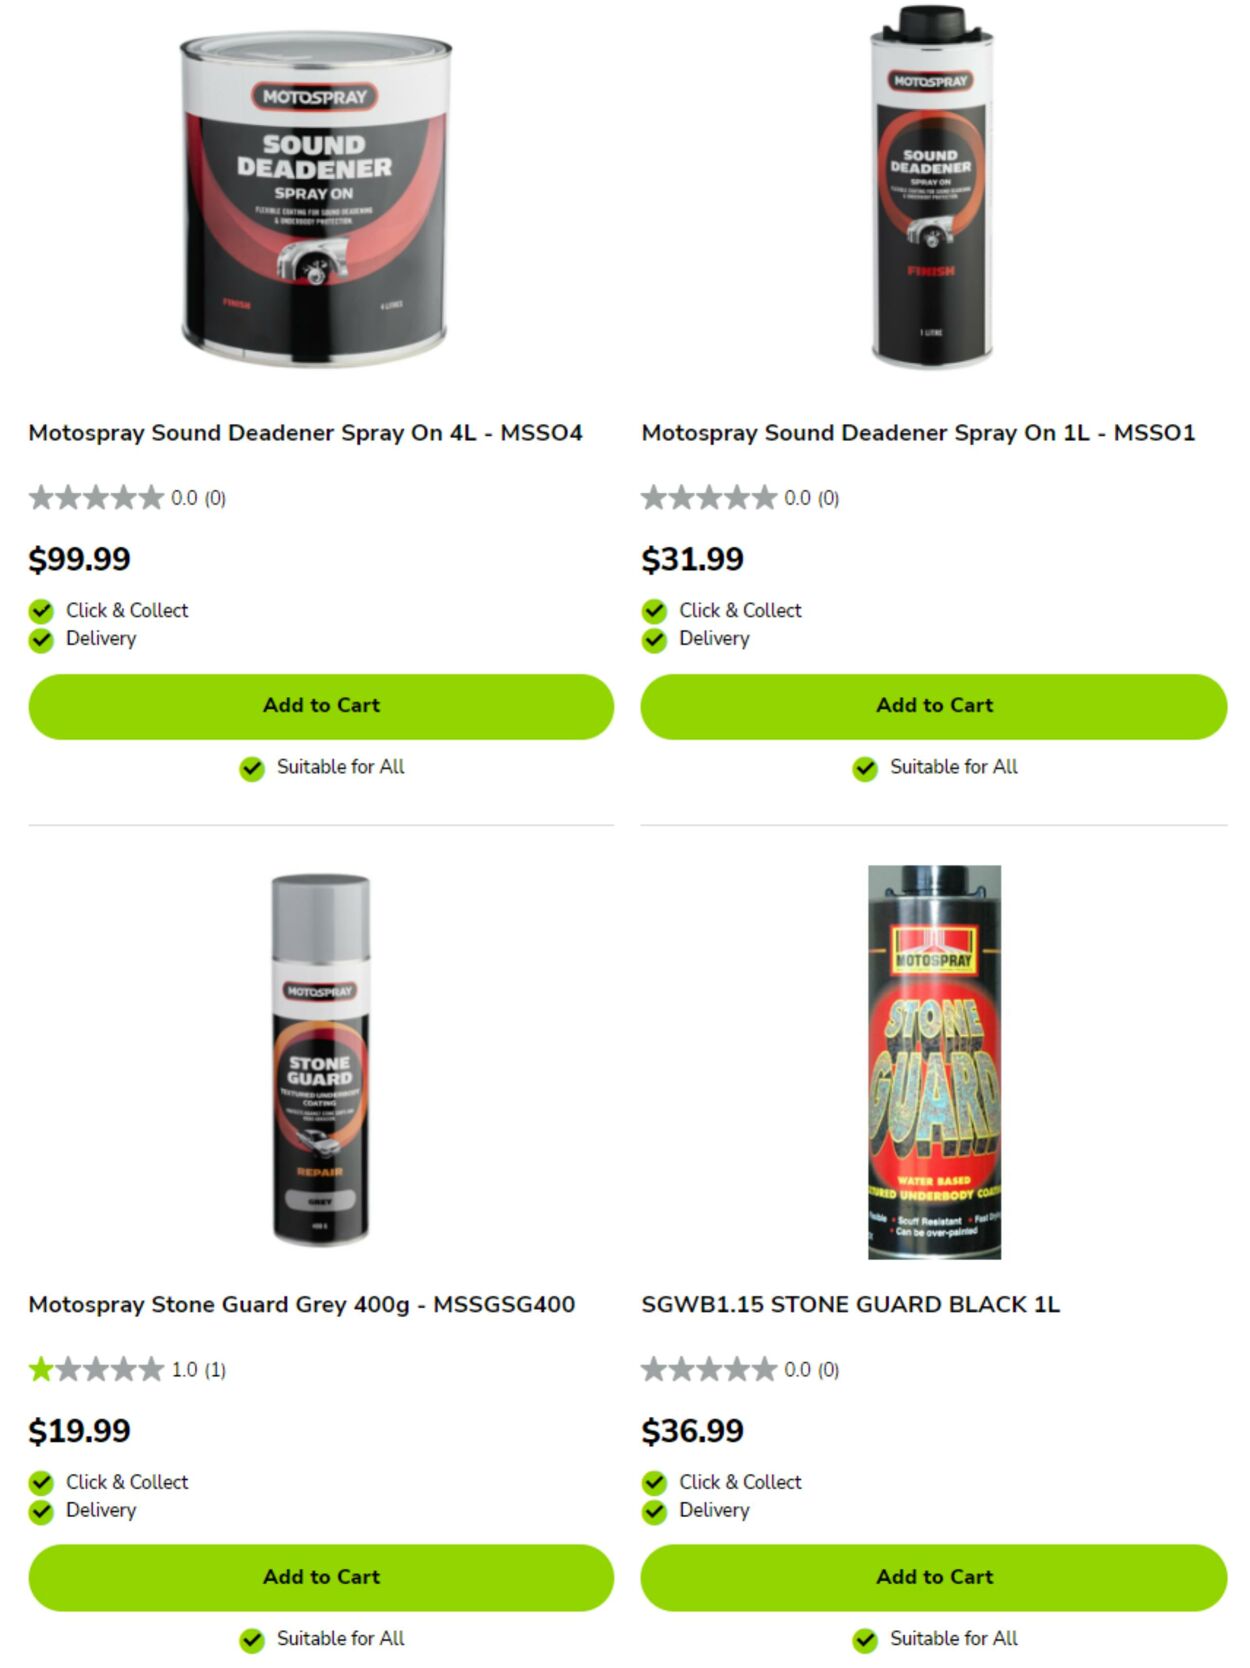The image size is (1250, 1668).
Task: Add Sound Deadener 1L MSSO1 to cart
Action: click(934, 706)
